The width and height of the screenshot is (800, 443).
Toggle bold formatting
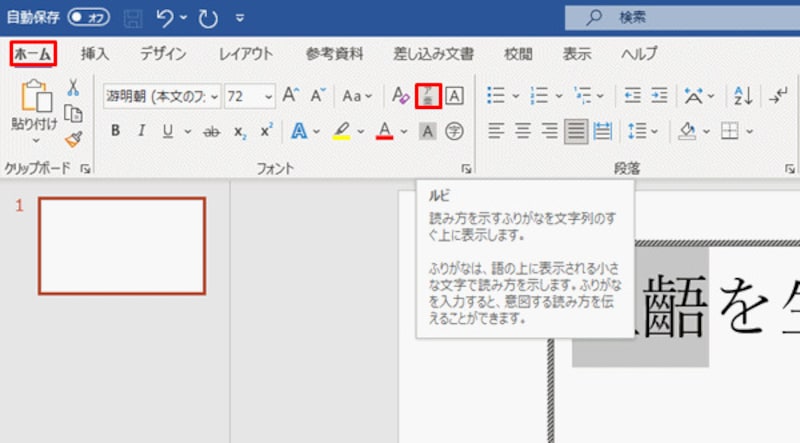tap(115, 131)
